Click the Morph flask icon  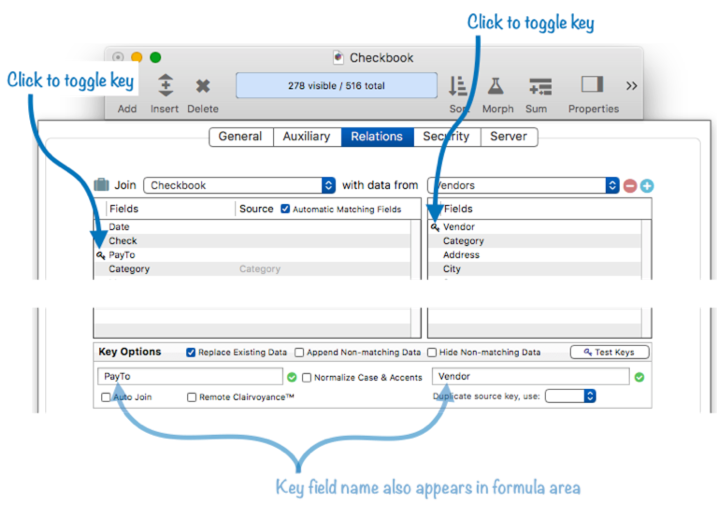tap(495, 86)
